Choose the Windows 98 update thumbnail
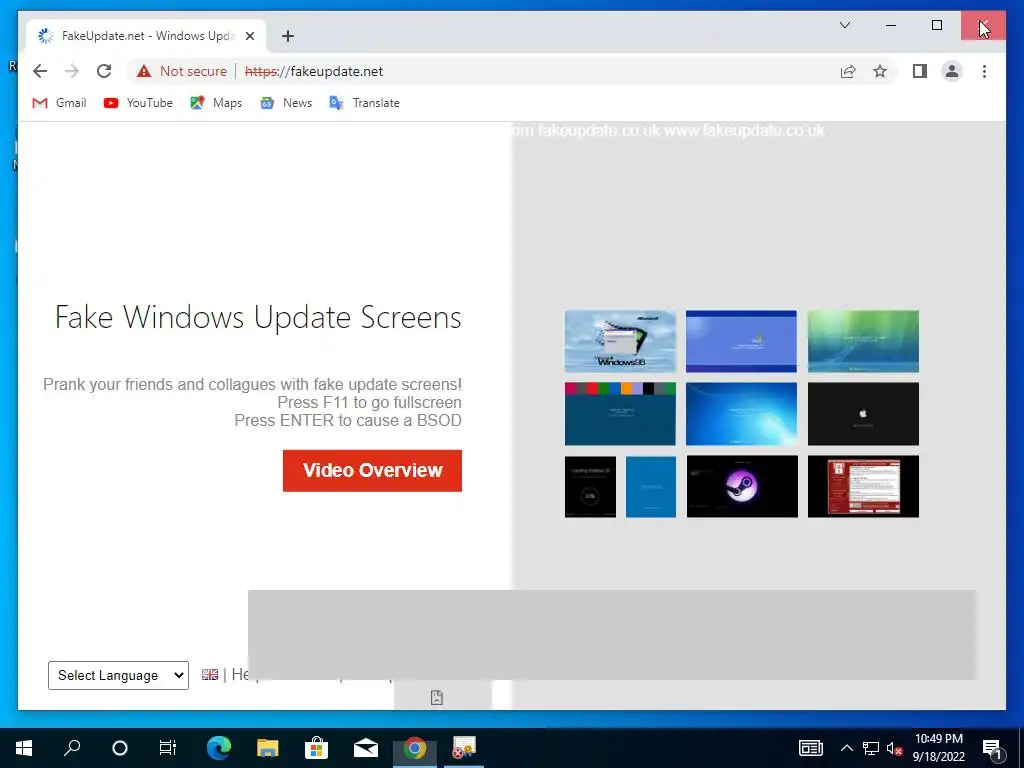 pyautogui.click(x=620, y=341)
